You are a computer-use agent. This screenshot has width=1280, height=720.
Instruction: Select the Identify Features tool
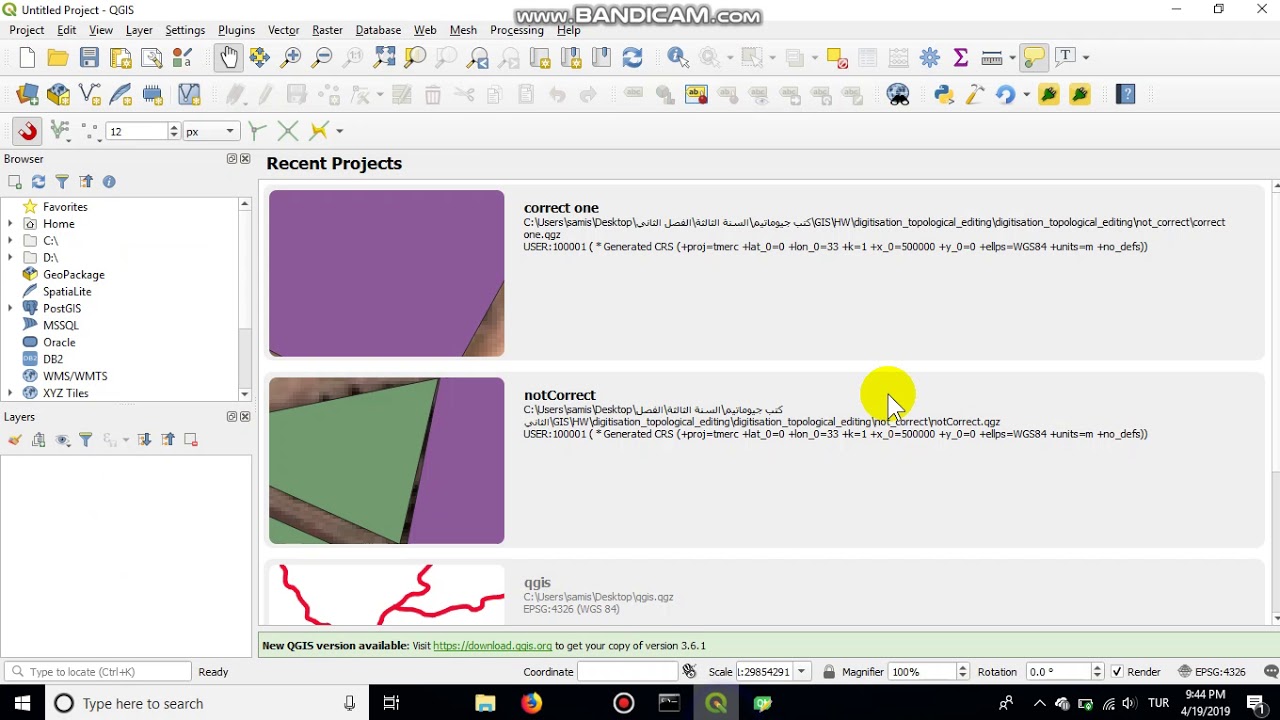click(678, 58)
